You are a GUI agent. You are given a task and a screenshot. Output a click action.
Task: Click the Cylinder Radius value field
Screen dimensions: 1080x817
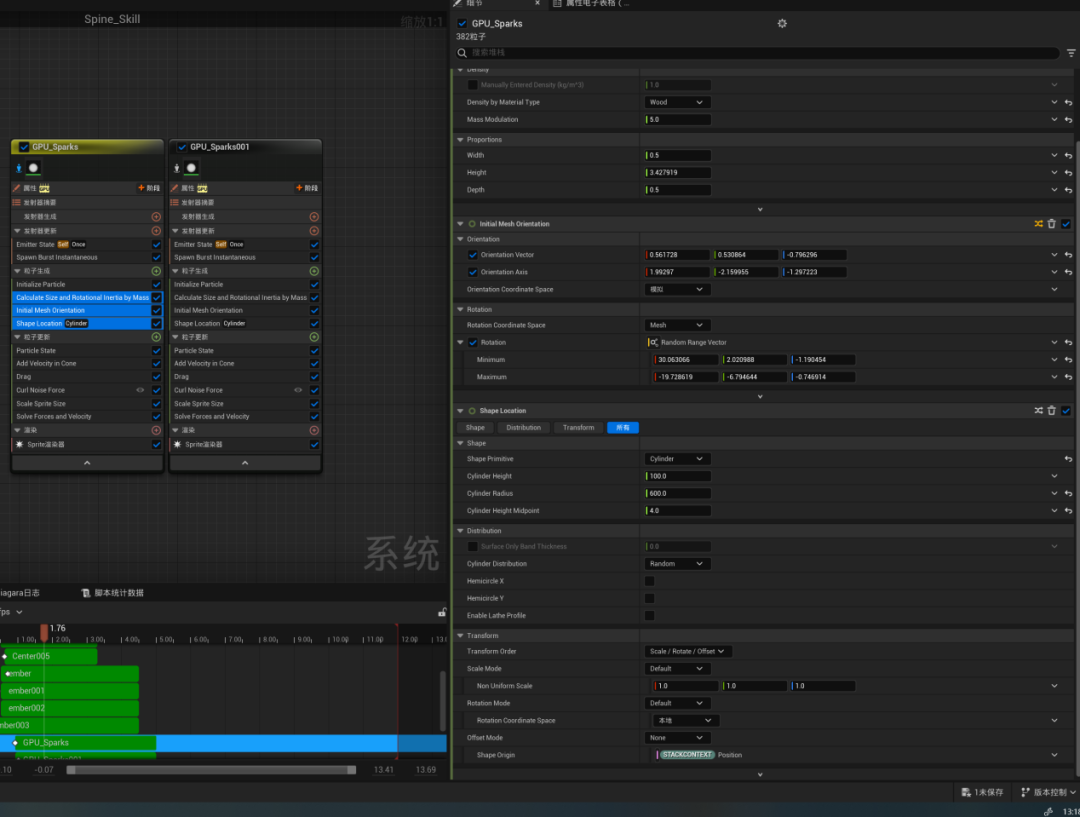[677, 493]
